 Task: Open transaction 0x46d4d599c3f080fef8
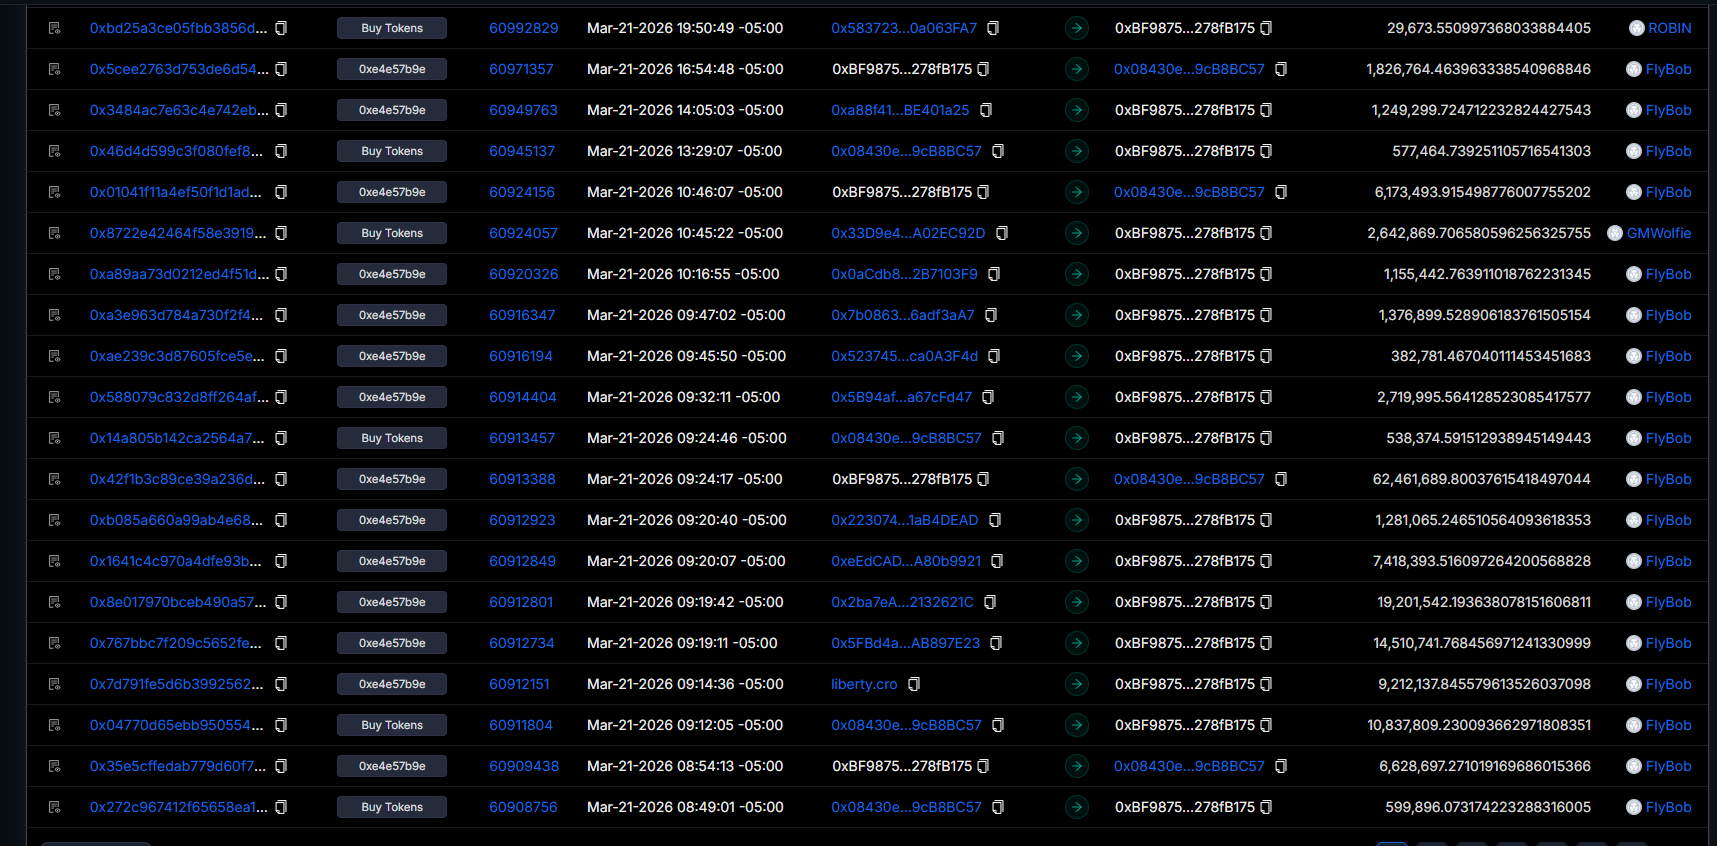(x=176, y=151)
